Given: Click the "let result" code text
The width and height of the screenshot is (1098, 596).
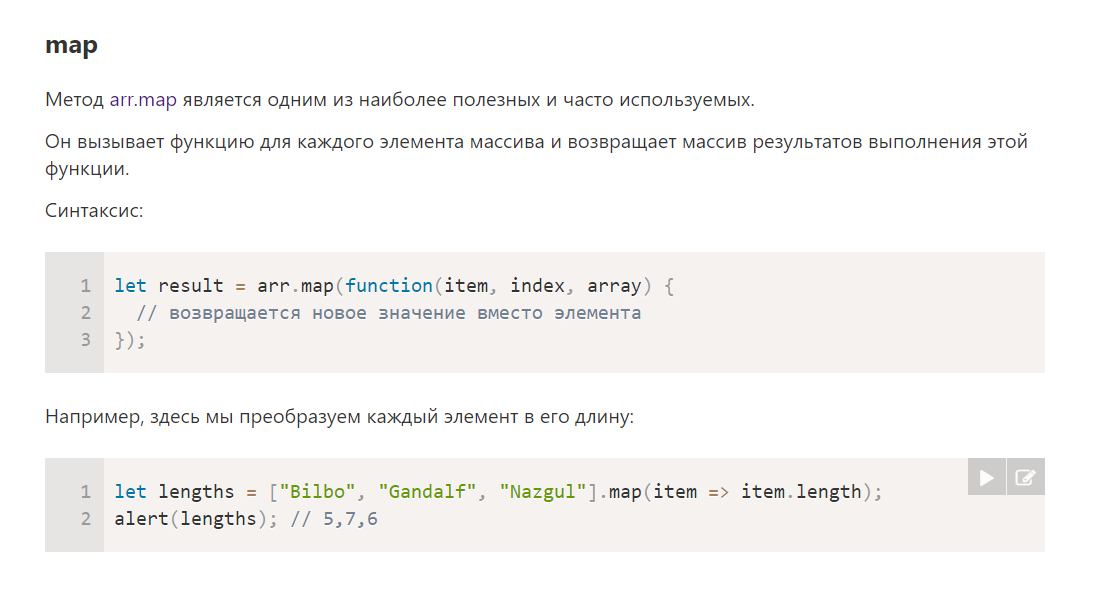Looking at the screenshot, I should (169, 286).
